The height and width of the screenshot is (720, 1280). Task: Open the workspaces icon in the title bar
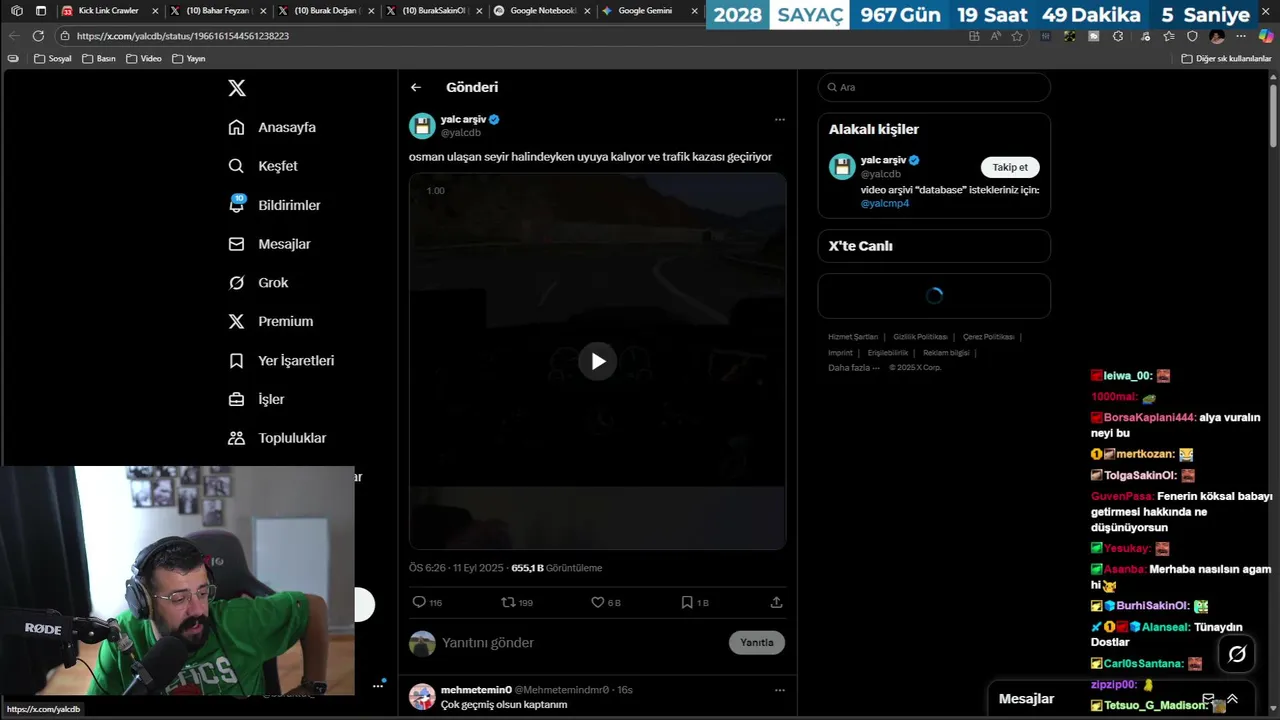tap(16, 10)
